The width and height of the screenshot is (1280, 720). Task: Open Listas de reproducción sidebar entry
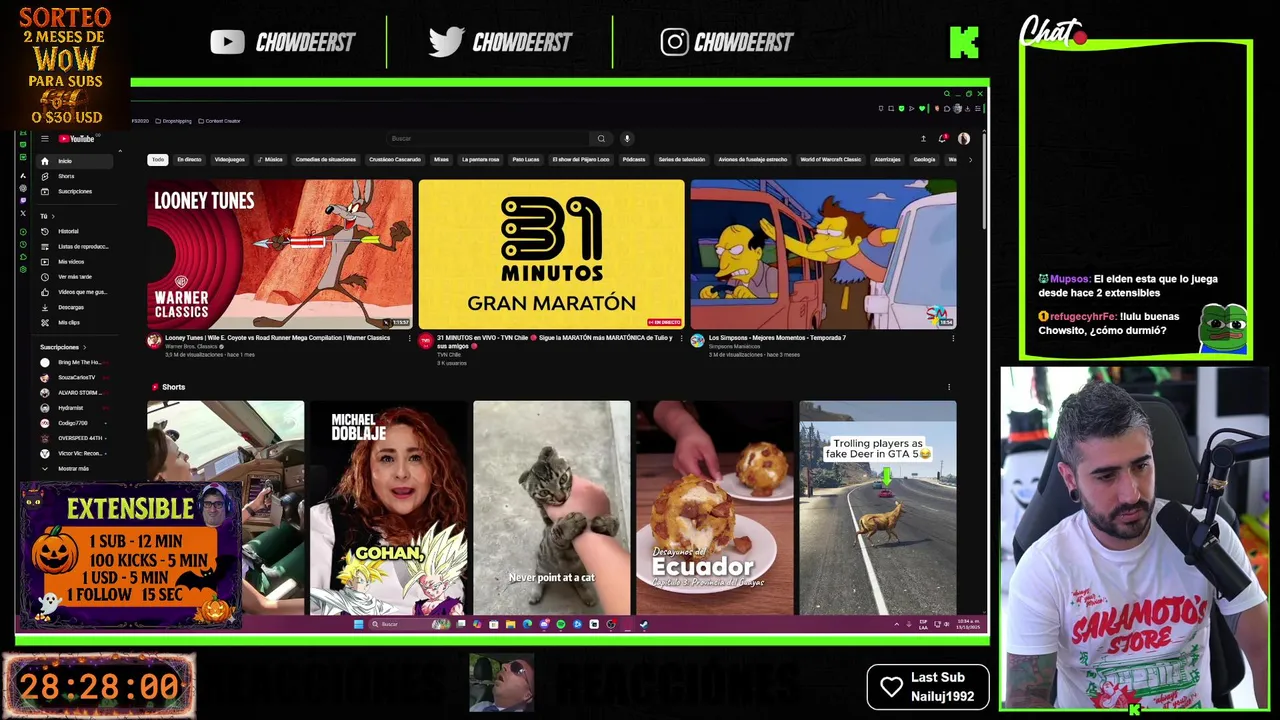tap(75, 246)
